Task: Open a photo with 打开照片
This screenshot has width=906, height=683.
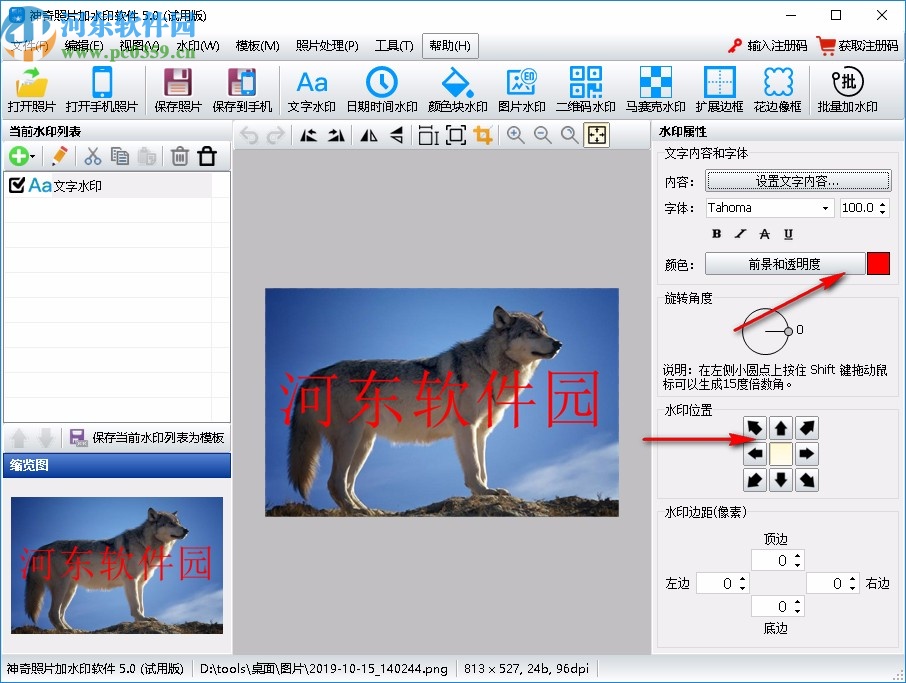Action: click(32, 90)
